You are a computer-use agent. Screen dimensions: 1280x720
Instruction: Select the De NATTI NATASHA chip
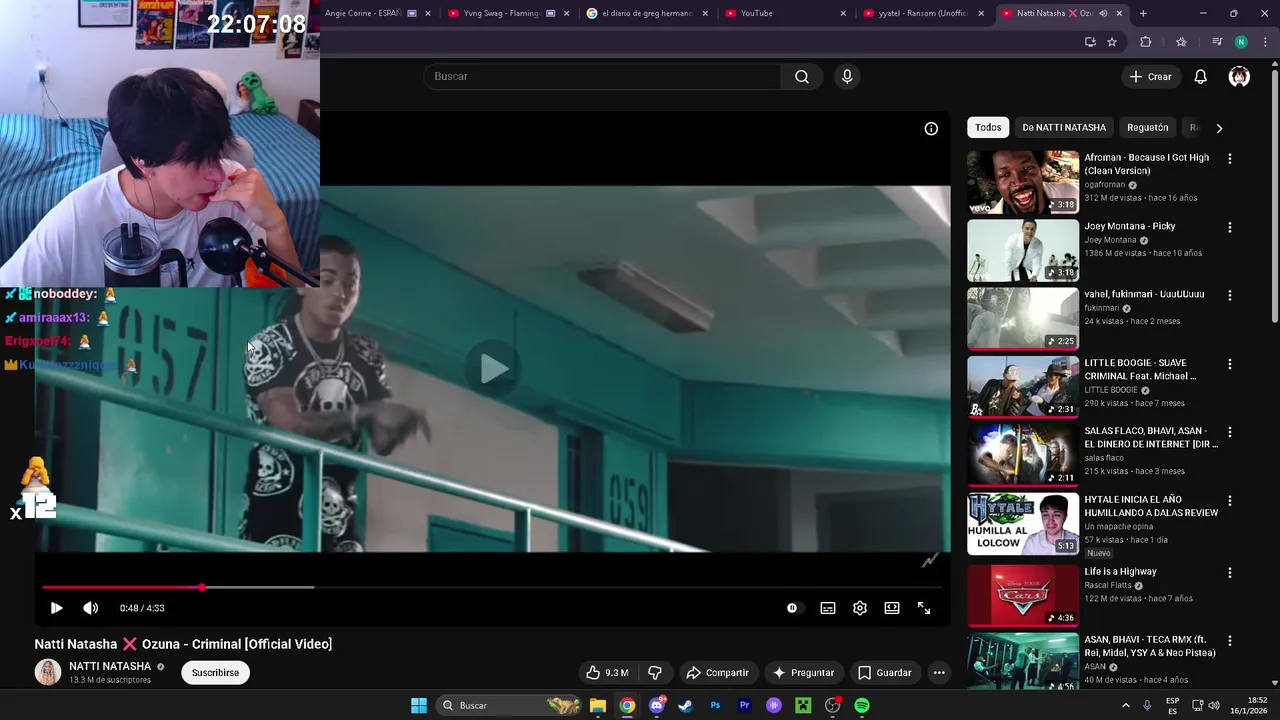coord(1064,128)
